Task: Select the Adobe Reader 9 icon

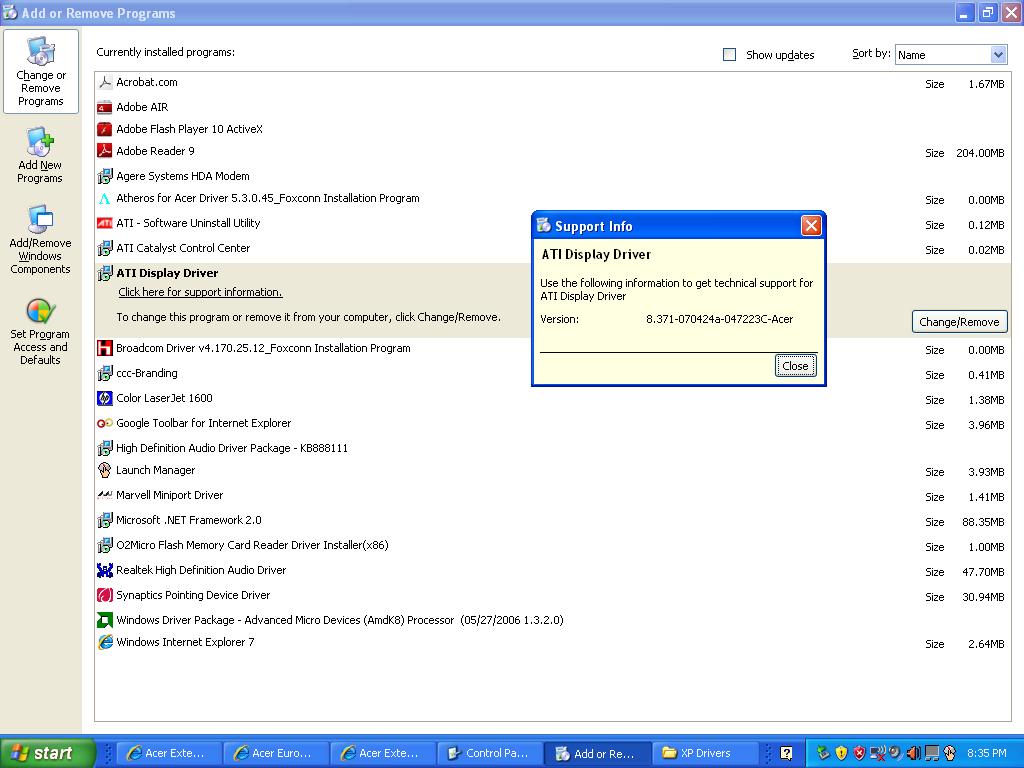Action: [x=104, y=151]
